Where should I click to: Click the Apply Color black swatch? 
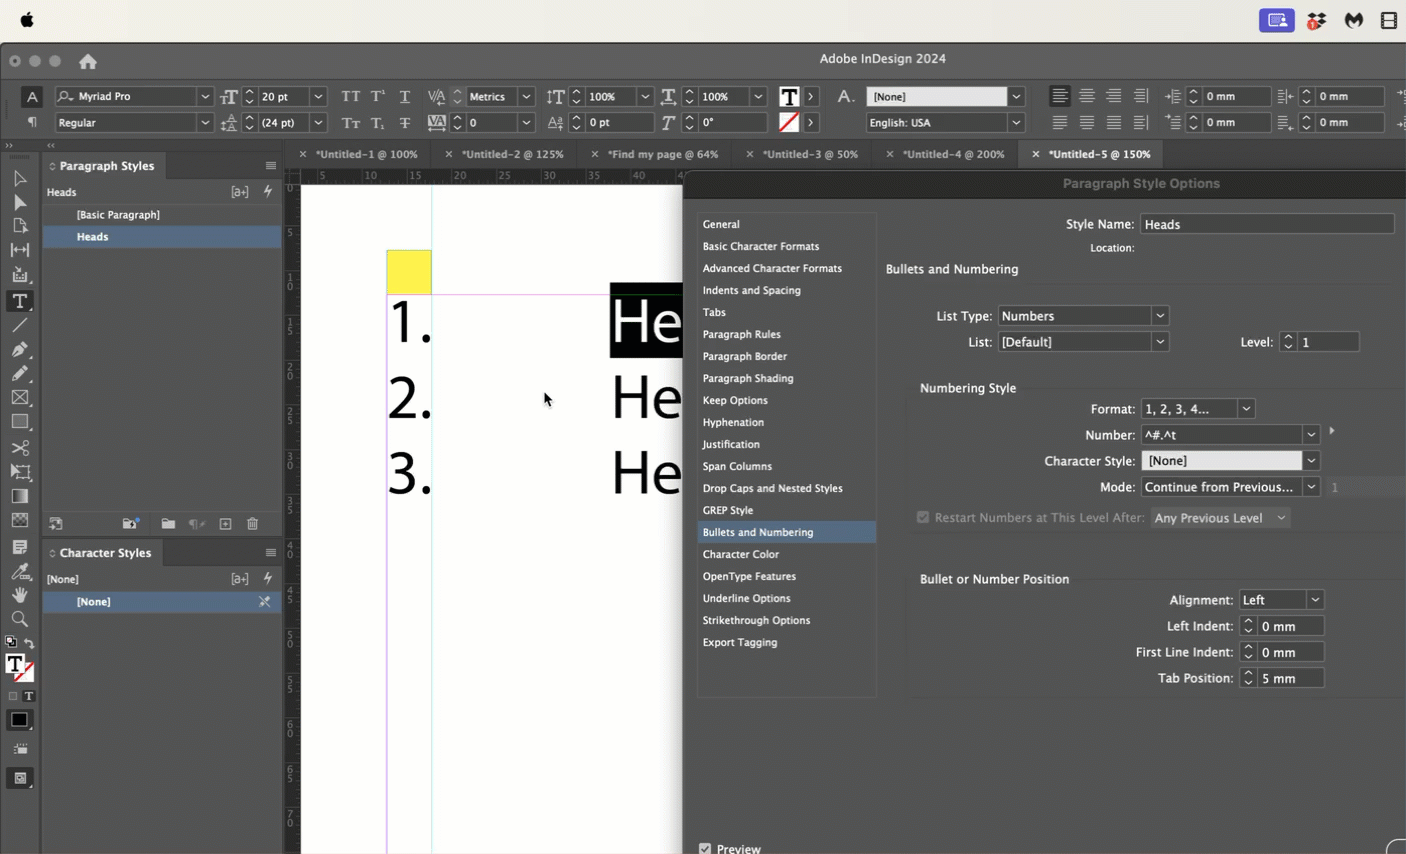tap(19, 720)
